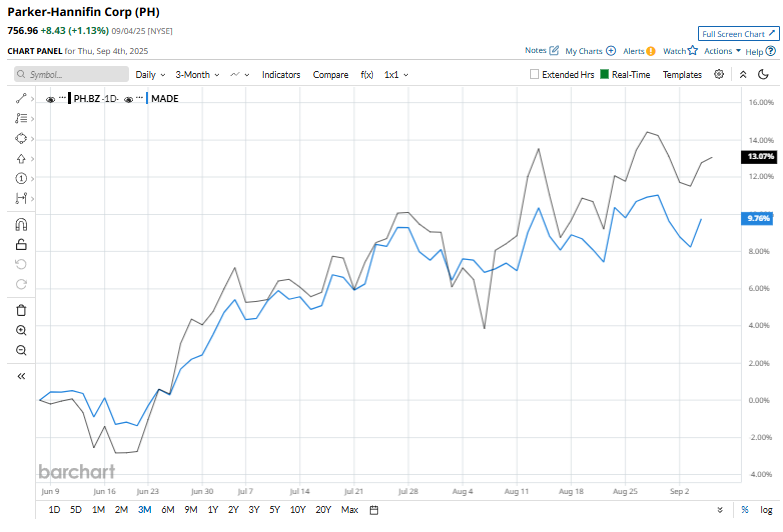Open the Indicators menu
This screenshot has width=783, height=532.
[281, 74]
